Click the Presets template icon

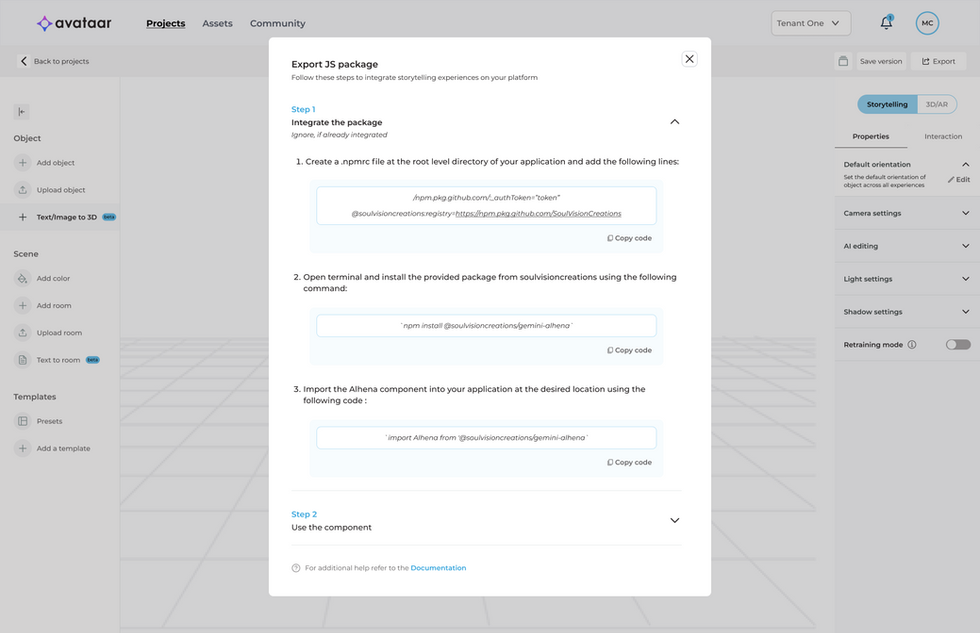23,422
